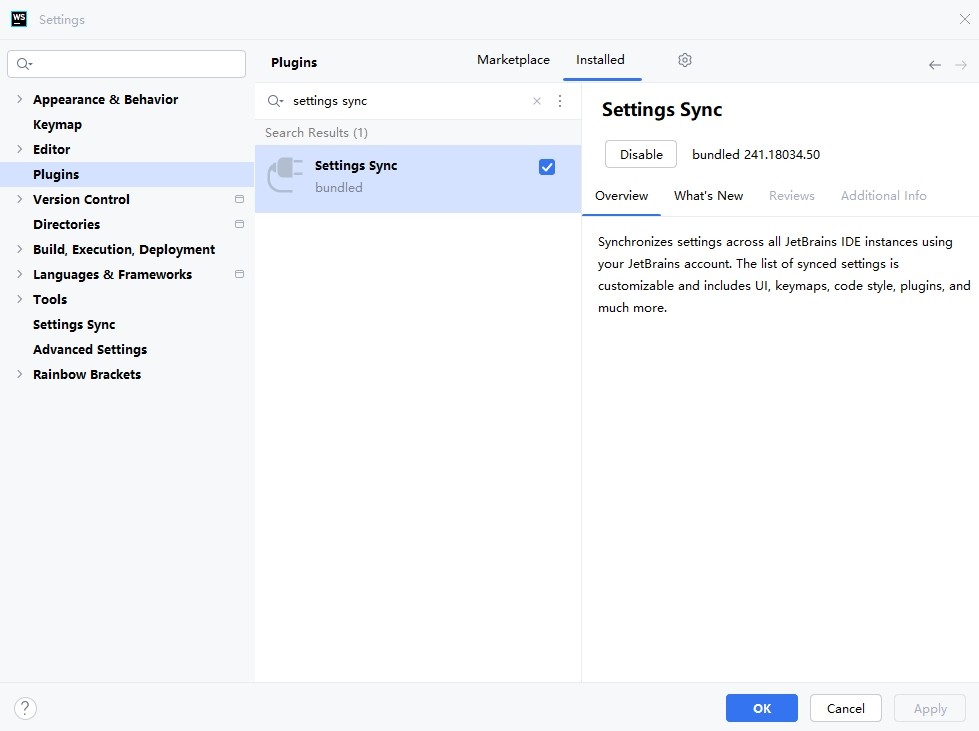
Task: Expand the Tools section
Action: point(19,299)
